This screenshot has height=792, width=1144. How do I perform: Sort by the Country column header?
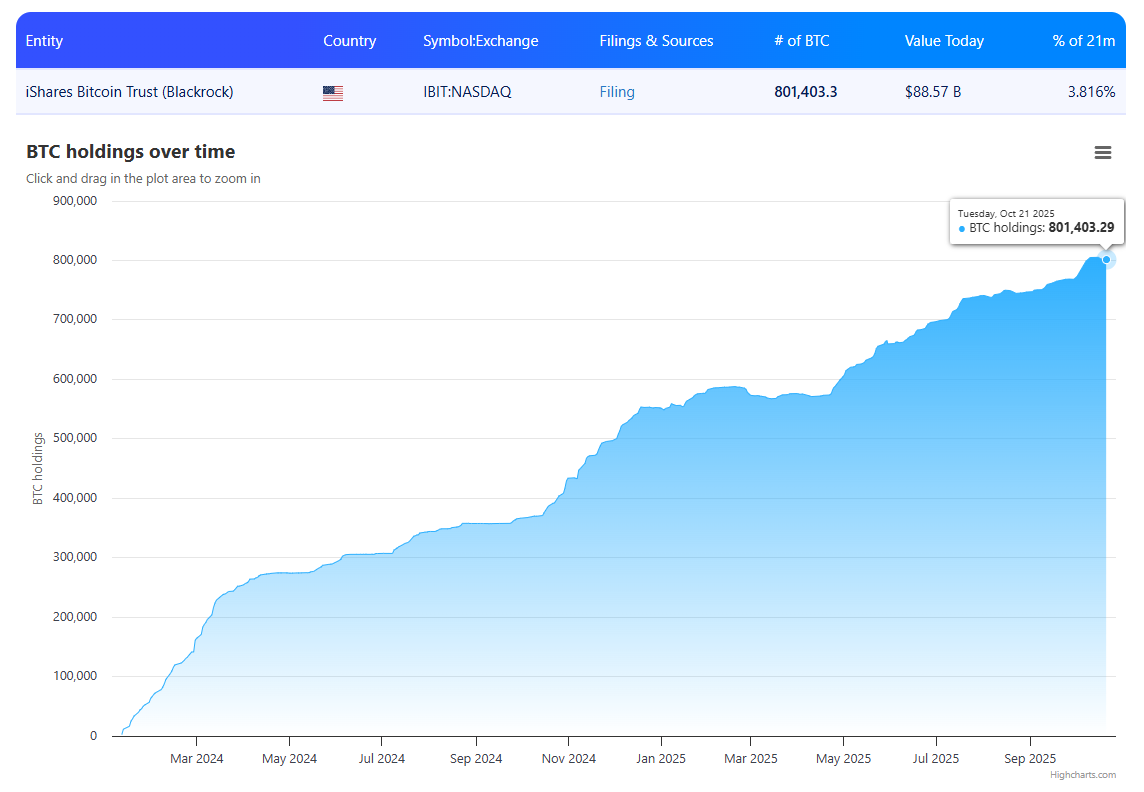click(x=349, y=41)
